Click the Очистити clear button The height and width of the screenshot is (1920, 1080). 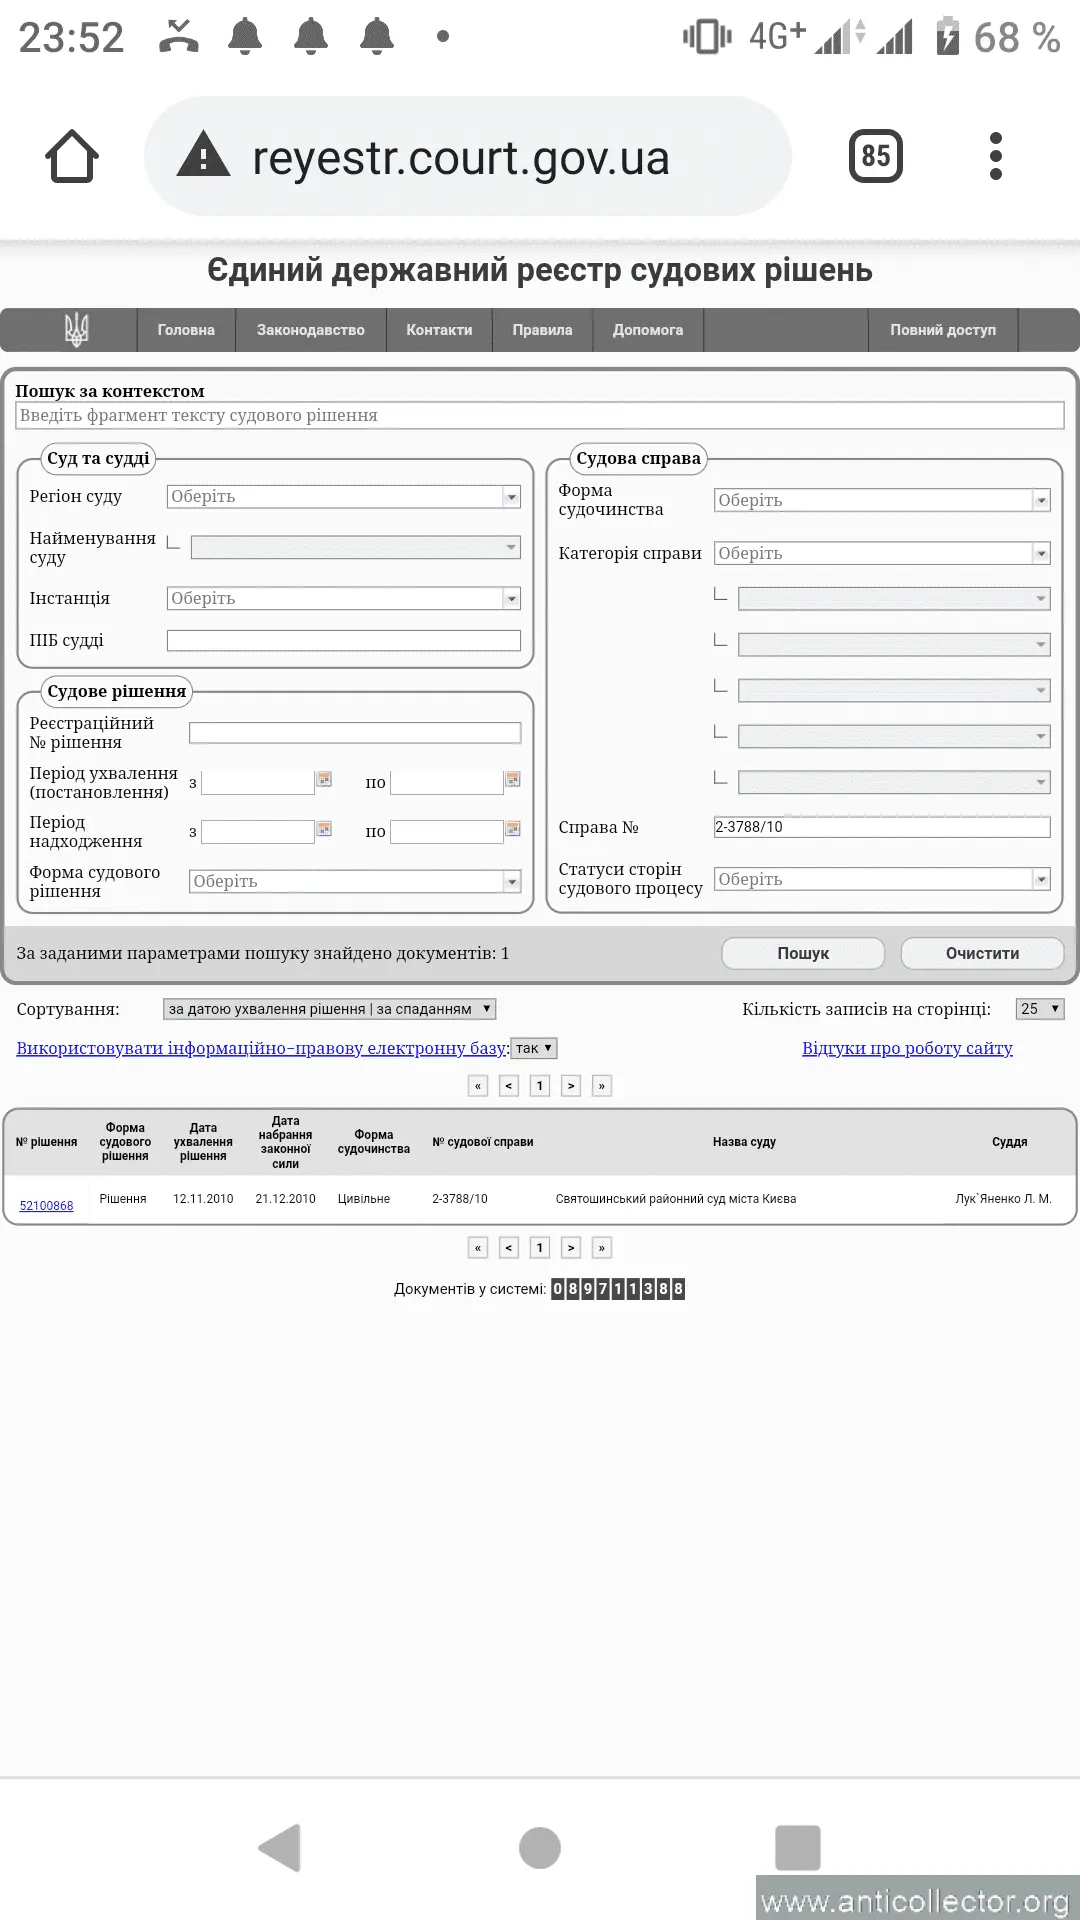click(x=982, y=953)
